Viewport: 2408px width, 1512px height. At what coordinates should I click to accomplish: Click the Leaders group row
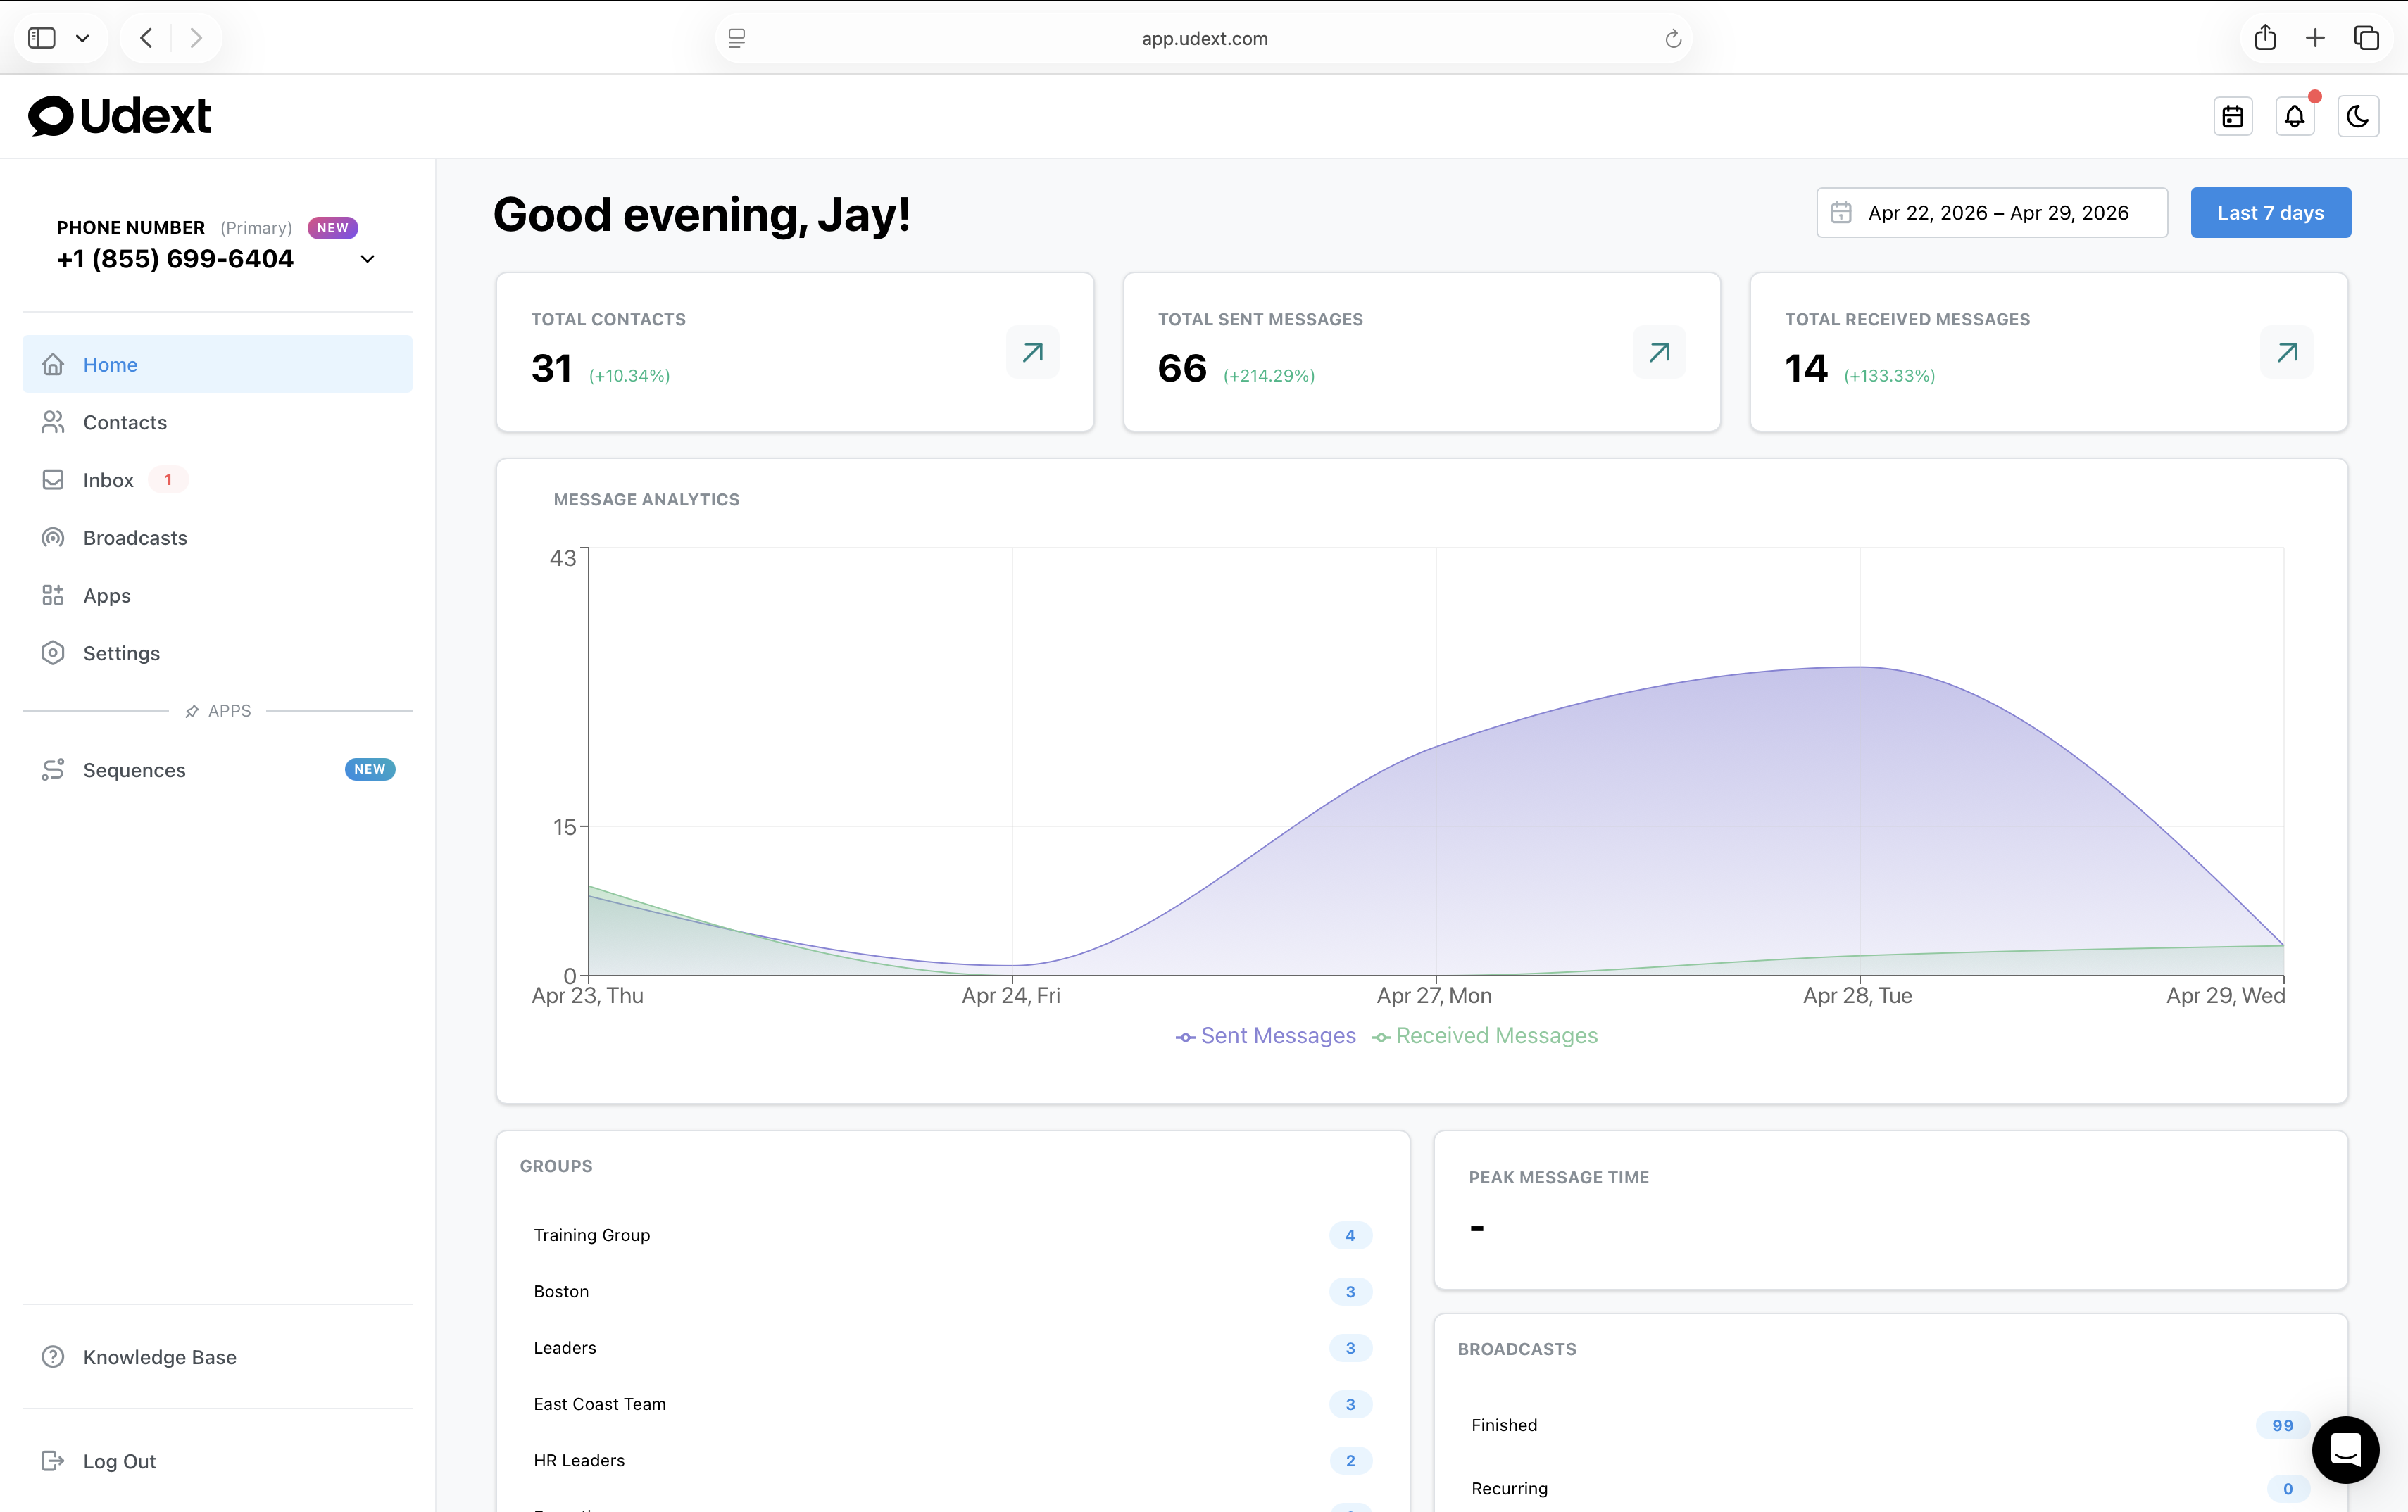tap(953, 1348)
